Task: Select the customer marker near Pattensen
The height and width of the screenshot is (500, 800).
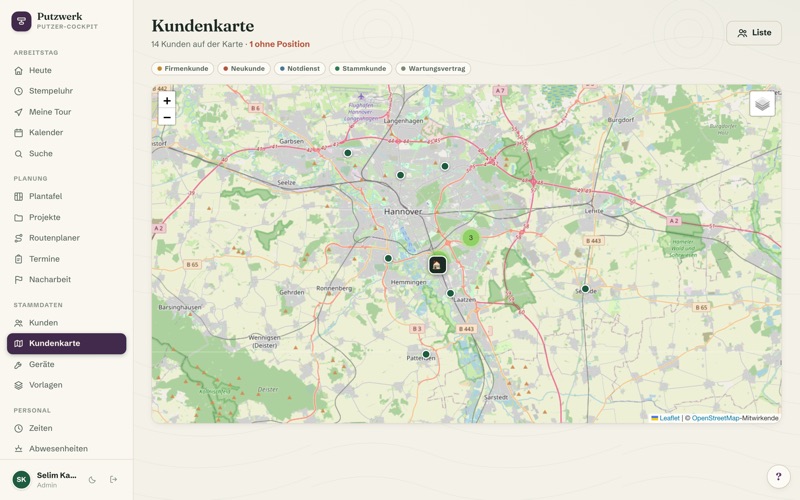Action: click(x=426, y=354)
